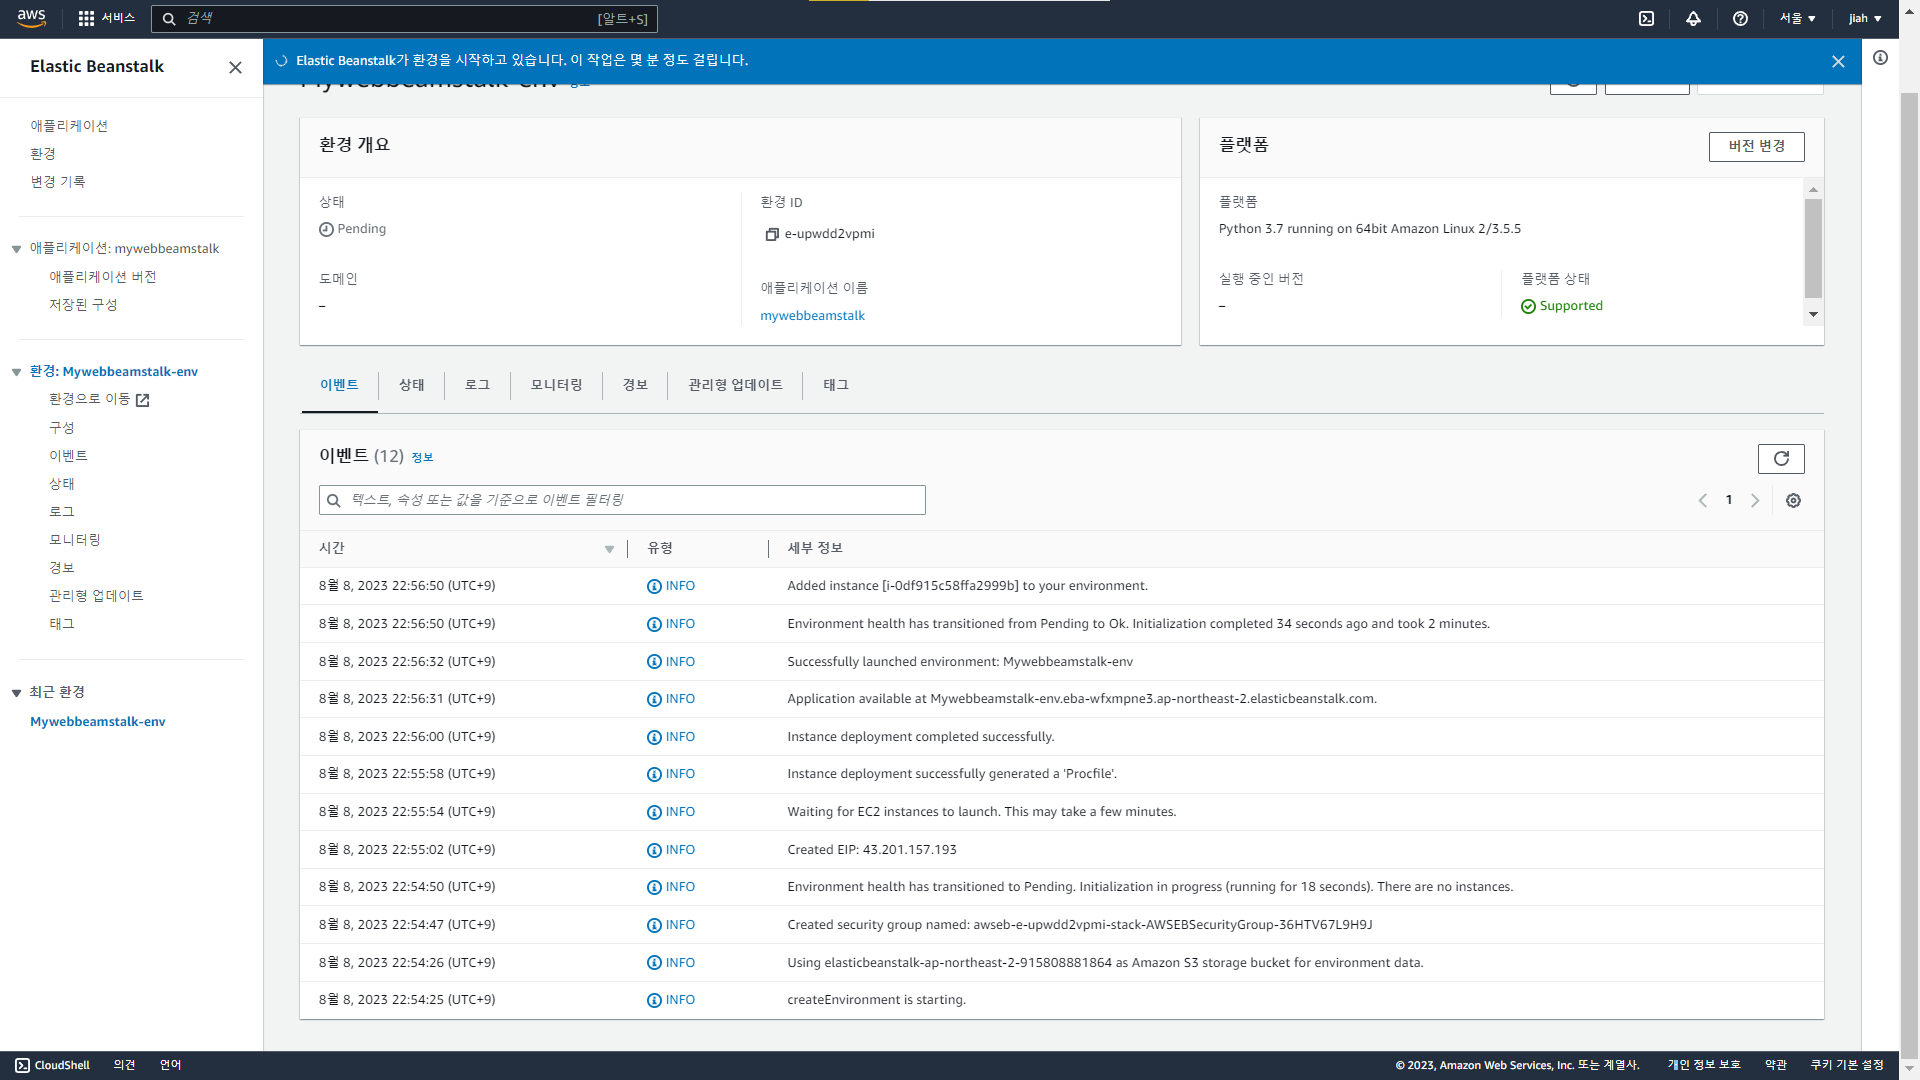The image size is (1920, 1080).
Task: Open 애플리케이션 버전 in sidebar
Action: tap(103, 276)
